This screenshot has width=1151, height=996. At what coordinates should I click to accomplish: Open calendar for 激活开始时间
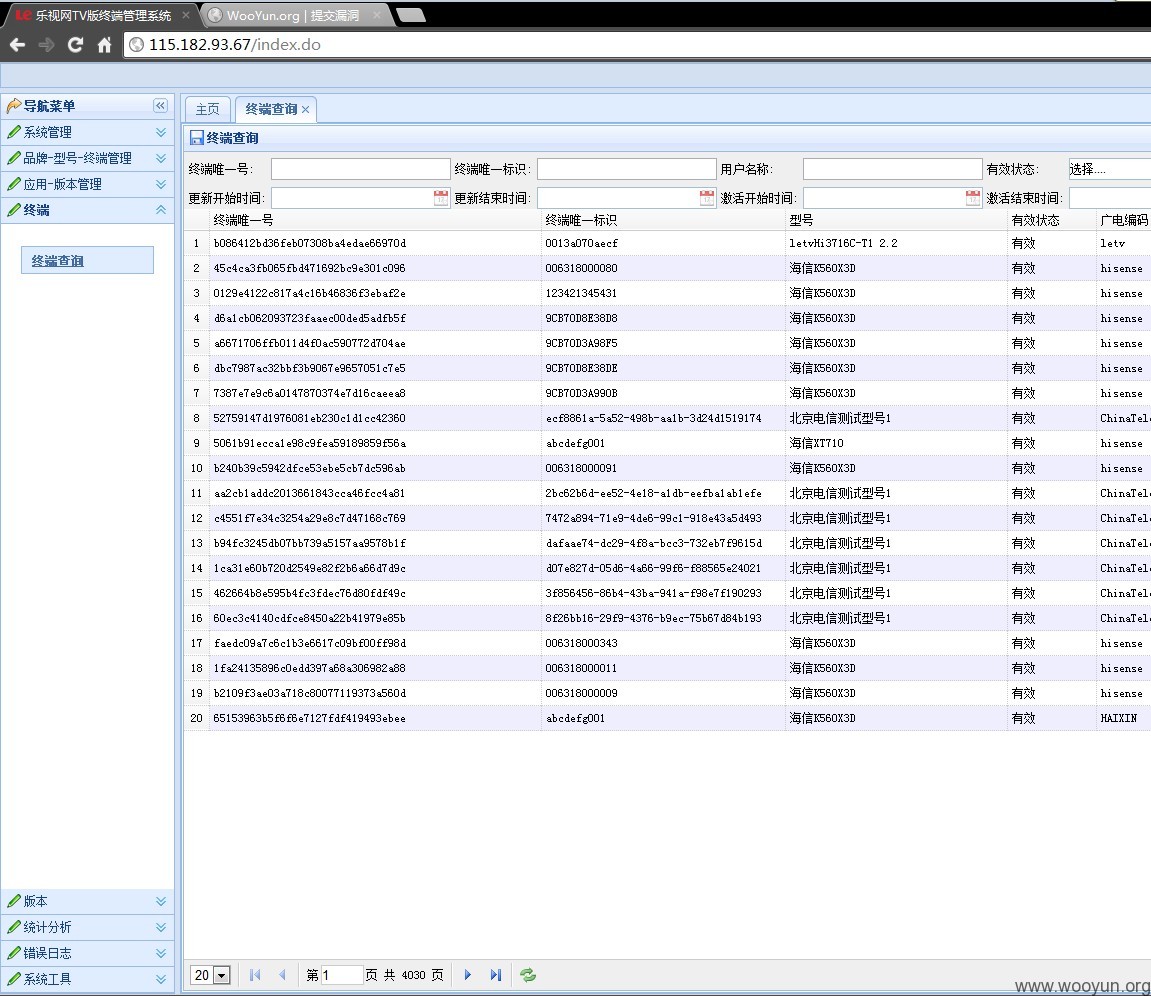[x=973, y=197]
